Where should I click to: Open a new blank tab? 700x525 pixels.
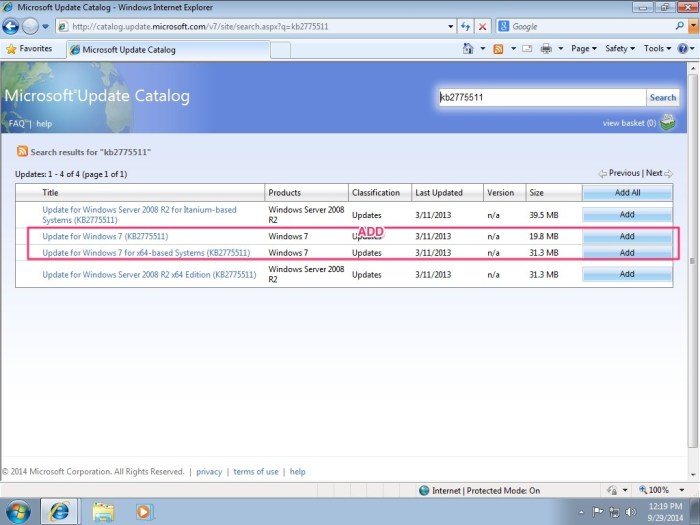280,50
